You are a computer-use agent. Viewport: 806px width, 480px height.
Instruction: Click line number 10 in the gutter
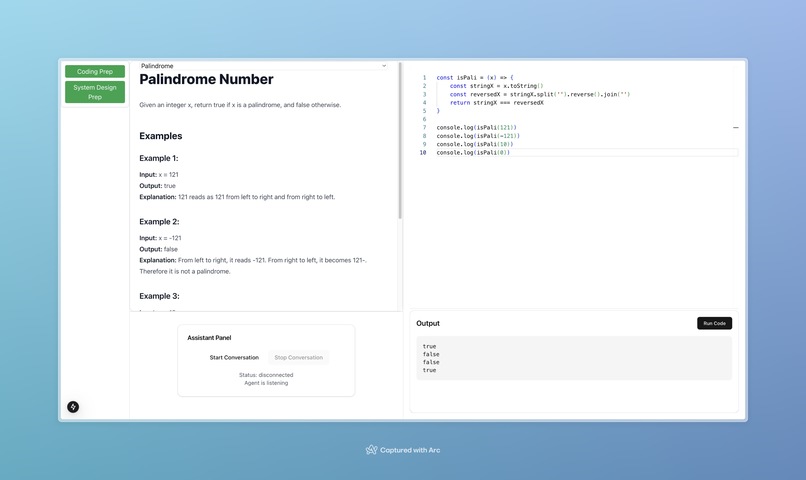point(423,153)
